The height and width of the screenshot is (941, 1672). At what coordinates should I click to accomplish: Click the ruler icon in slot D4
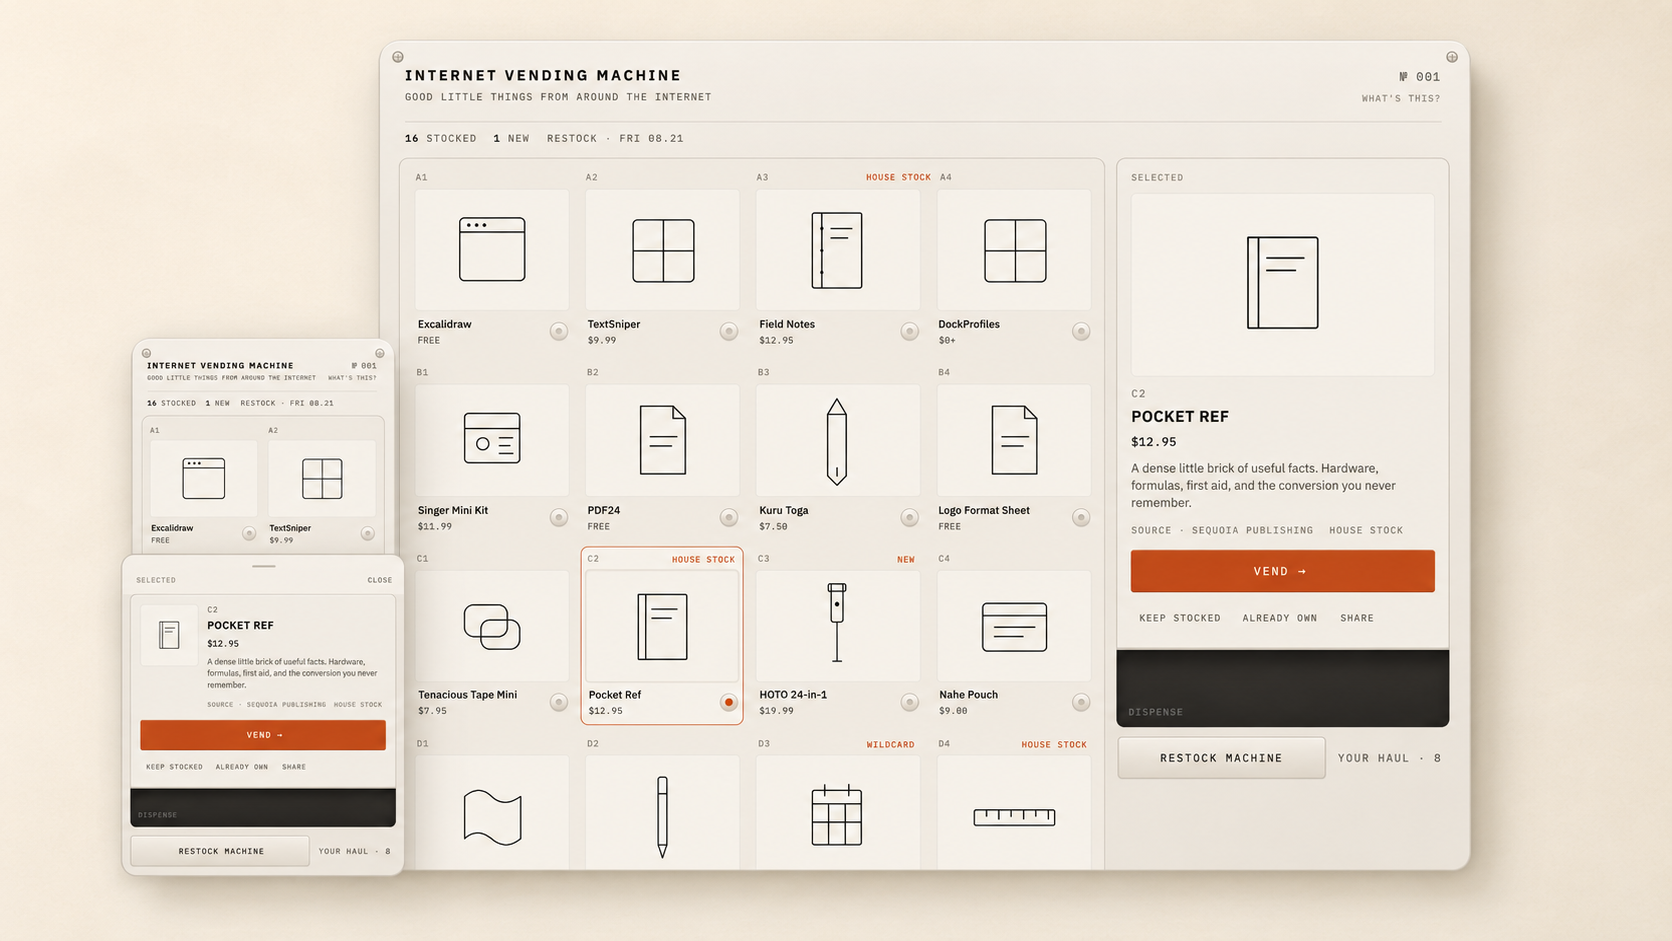(1014, 817)
